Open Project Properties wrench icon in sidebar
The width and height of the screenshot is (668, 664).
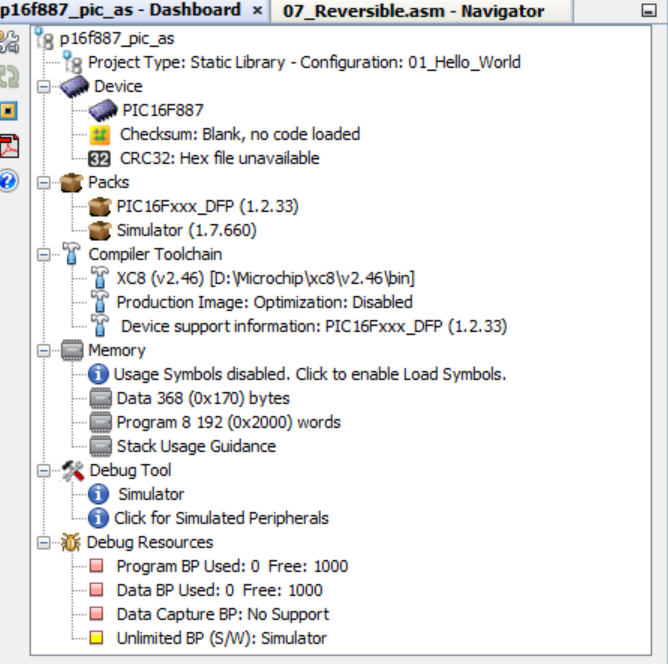tap(9, 42)
